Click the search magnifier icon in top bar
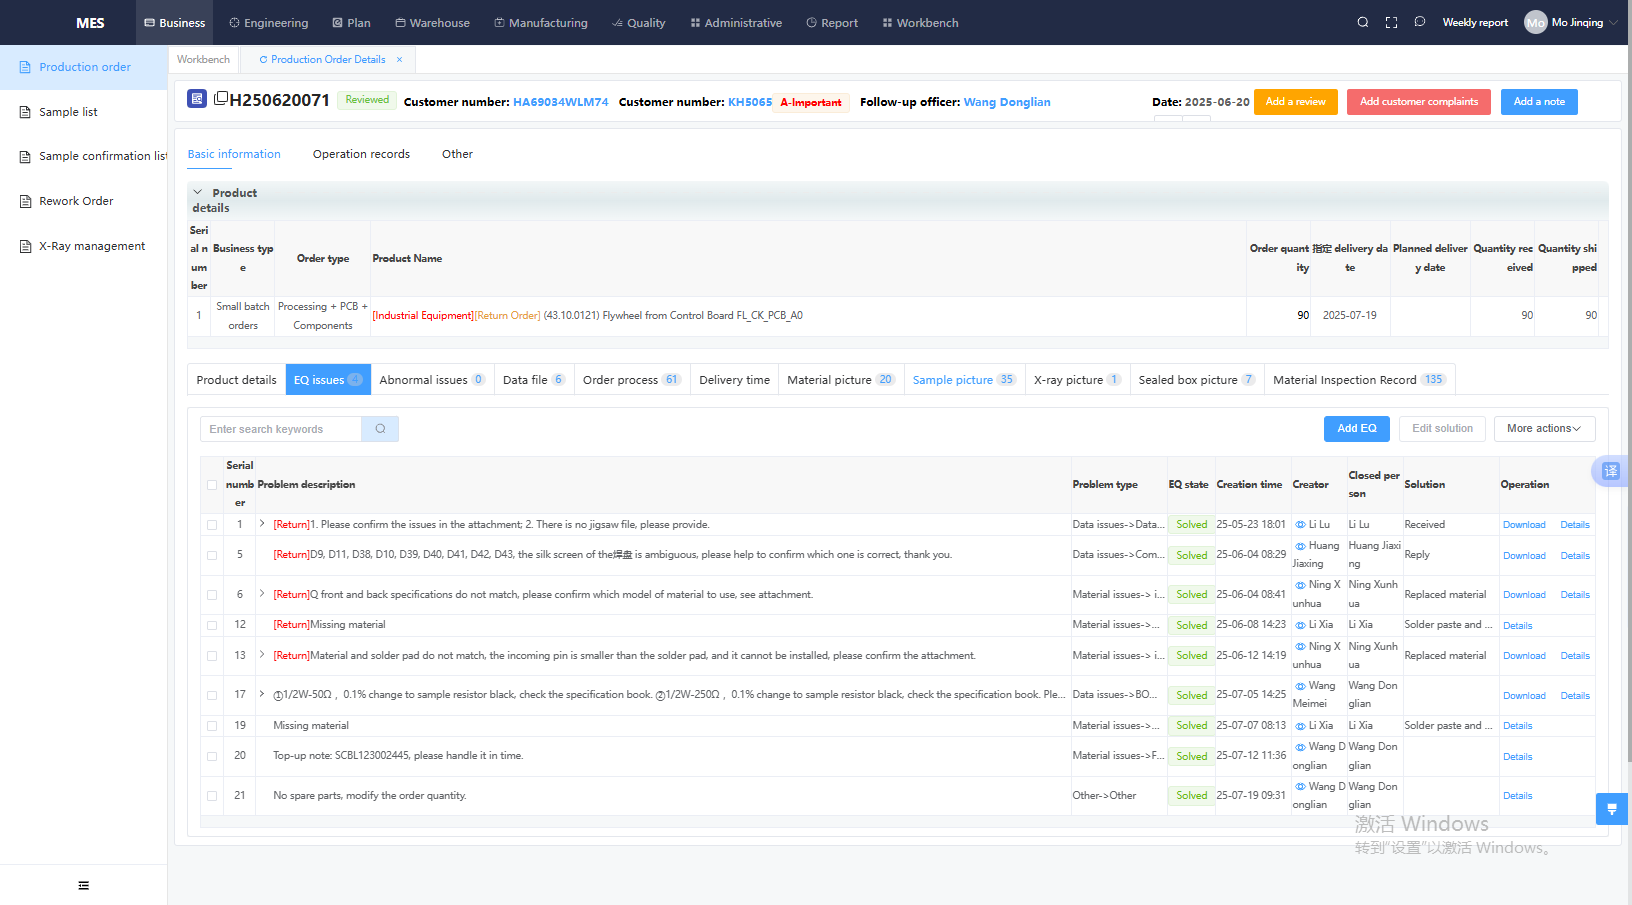1632x905 pixels. (x=1362, y=22)
